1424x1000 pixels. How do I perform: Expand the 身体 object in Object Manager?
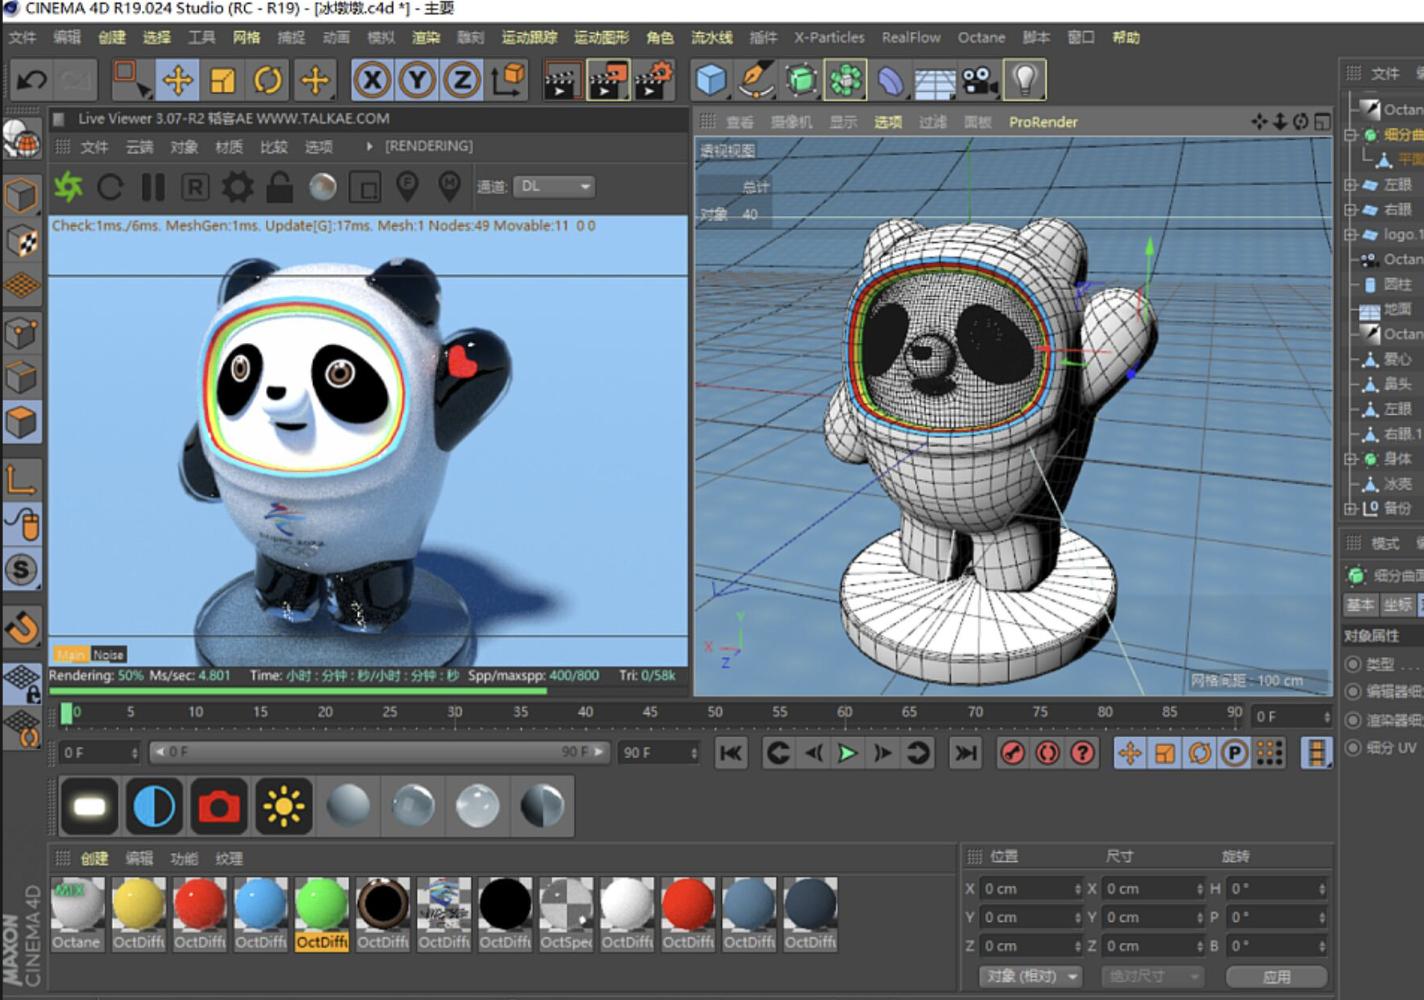click(x=1350, y=459)
